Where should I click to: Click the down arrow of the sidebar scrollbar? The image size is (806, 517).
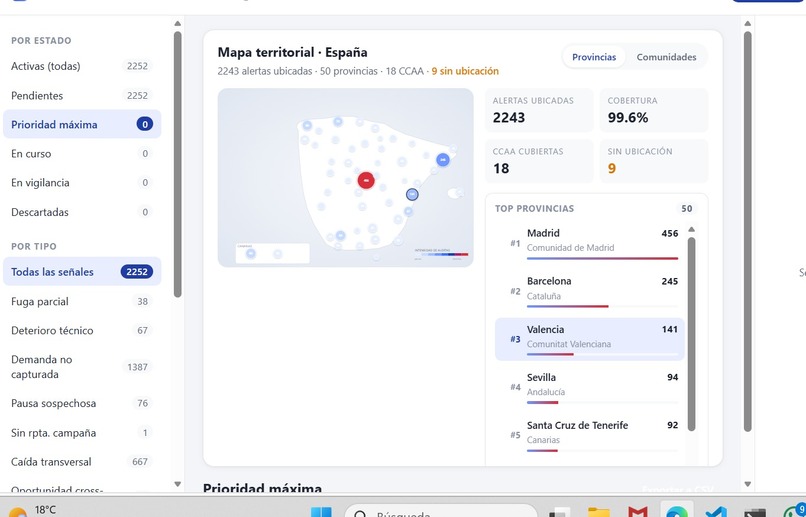click(177, 484)
